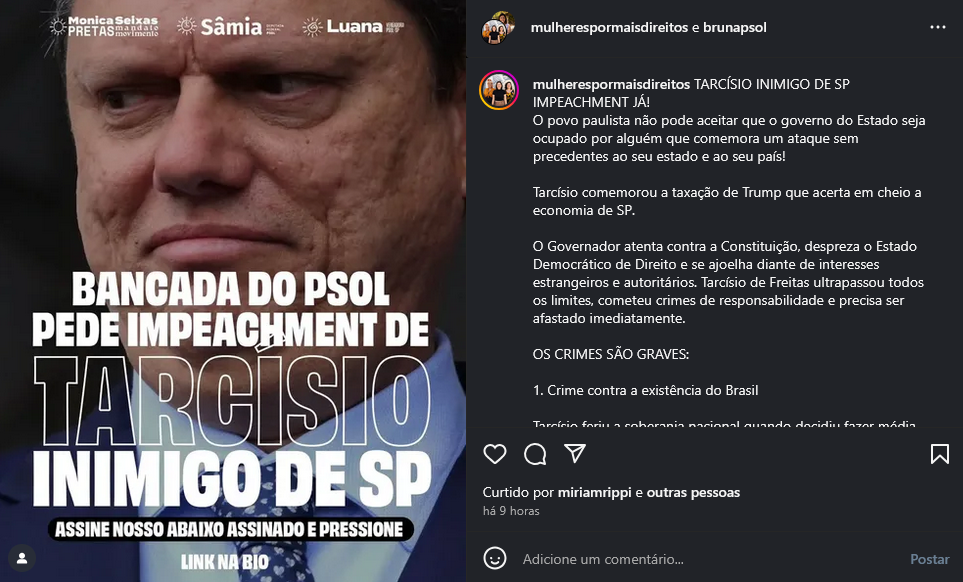Click the há 9 horas timestamp
The height and width of the screenshot is (582, 963).
511,511
